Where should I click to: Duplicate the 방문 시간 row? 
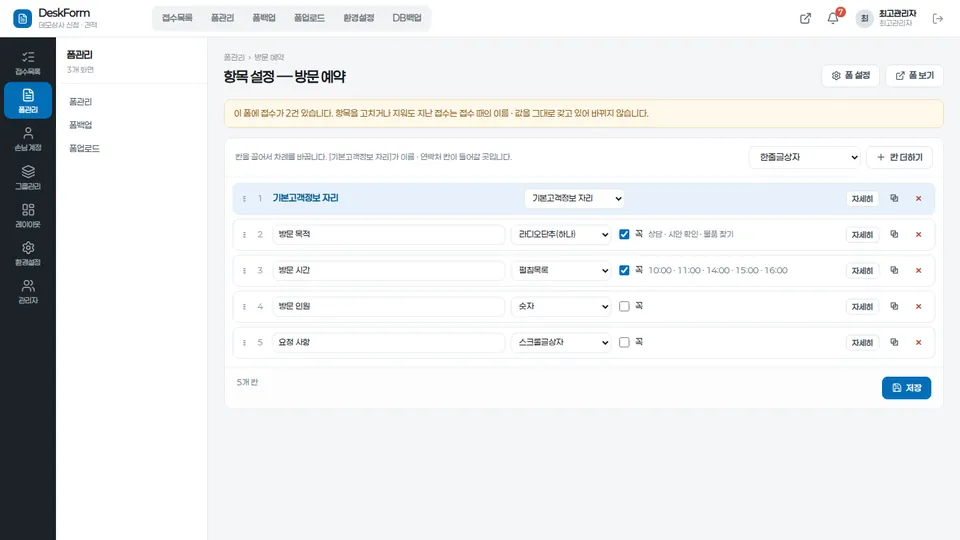894,270
